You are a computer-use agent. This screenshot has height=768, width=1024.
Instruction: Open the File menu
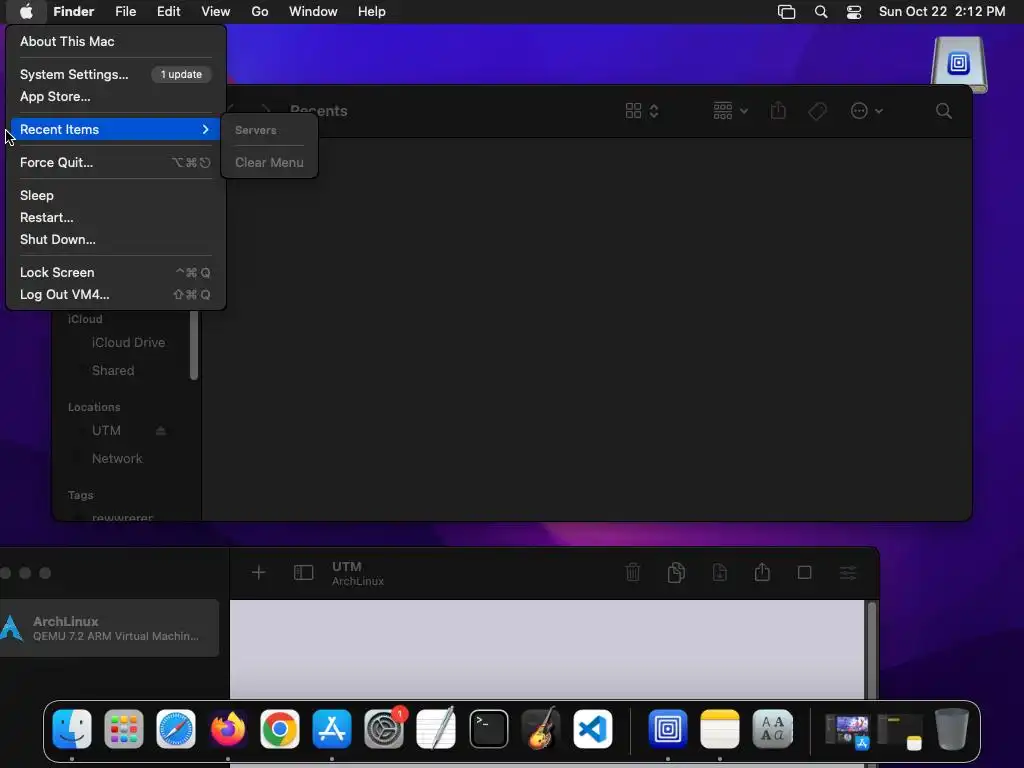pos(125,12)
